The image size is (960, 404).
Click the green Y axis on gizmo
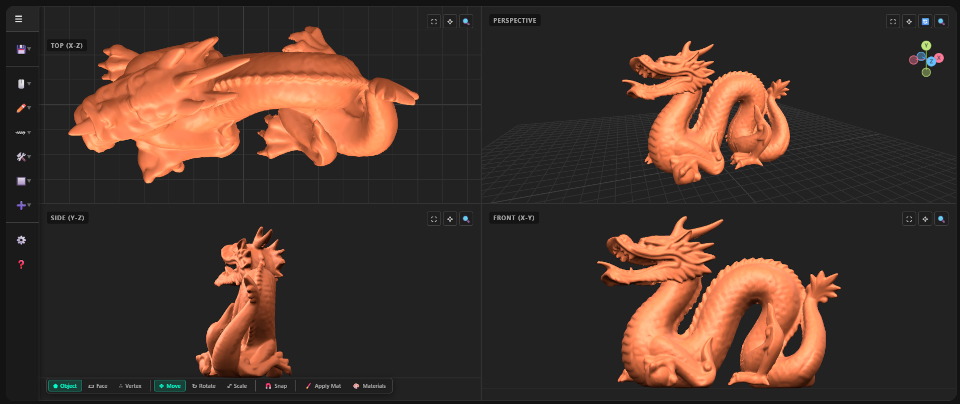pyautogui.click(x=927, y=45)
